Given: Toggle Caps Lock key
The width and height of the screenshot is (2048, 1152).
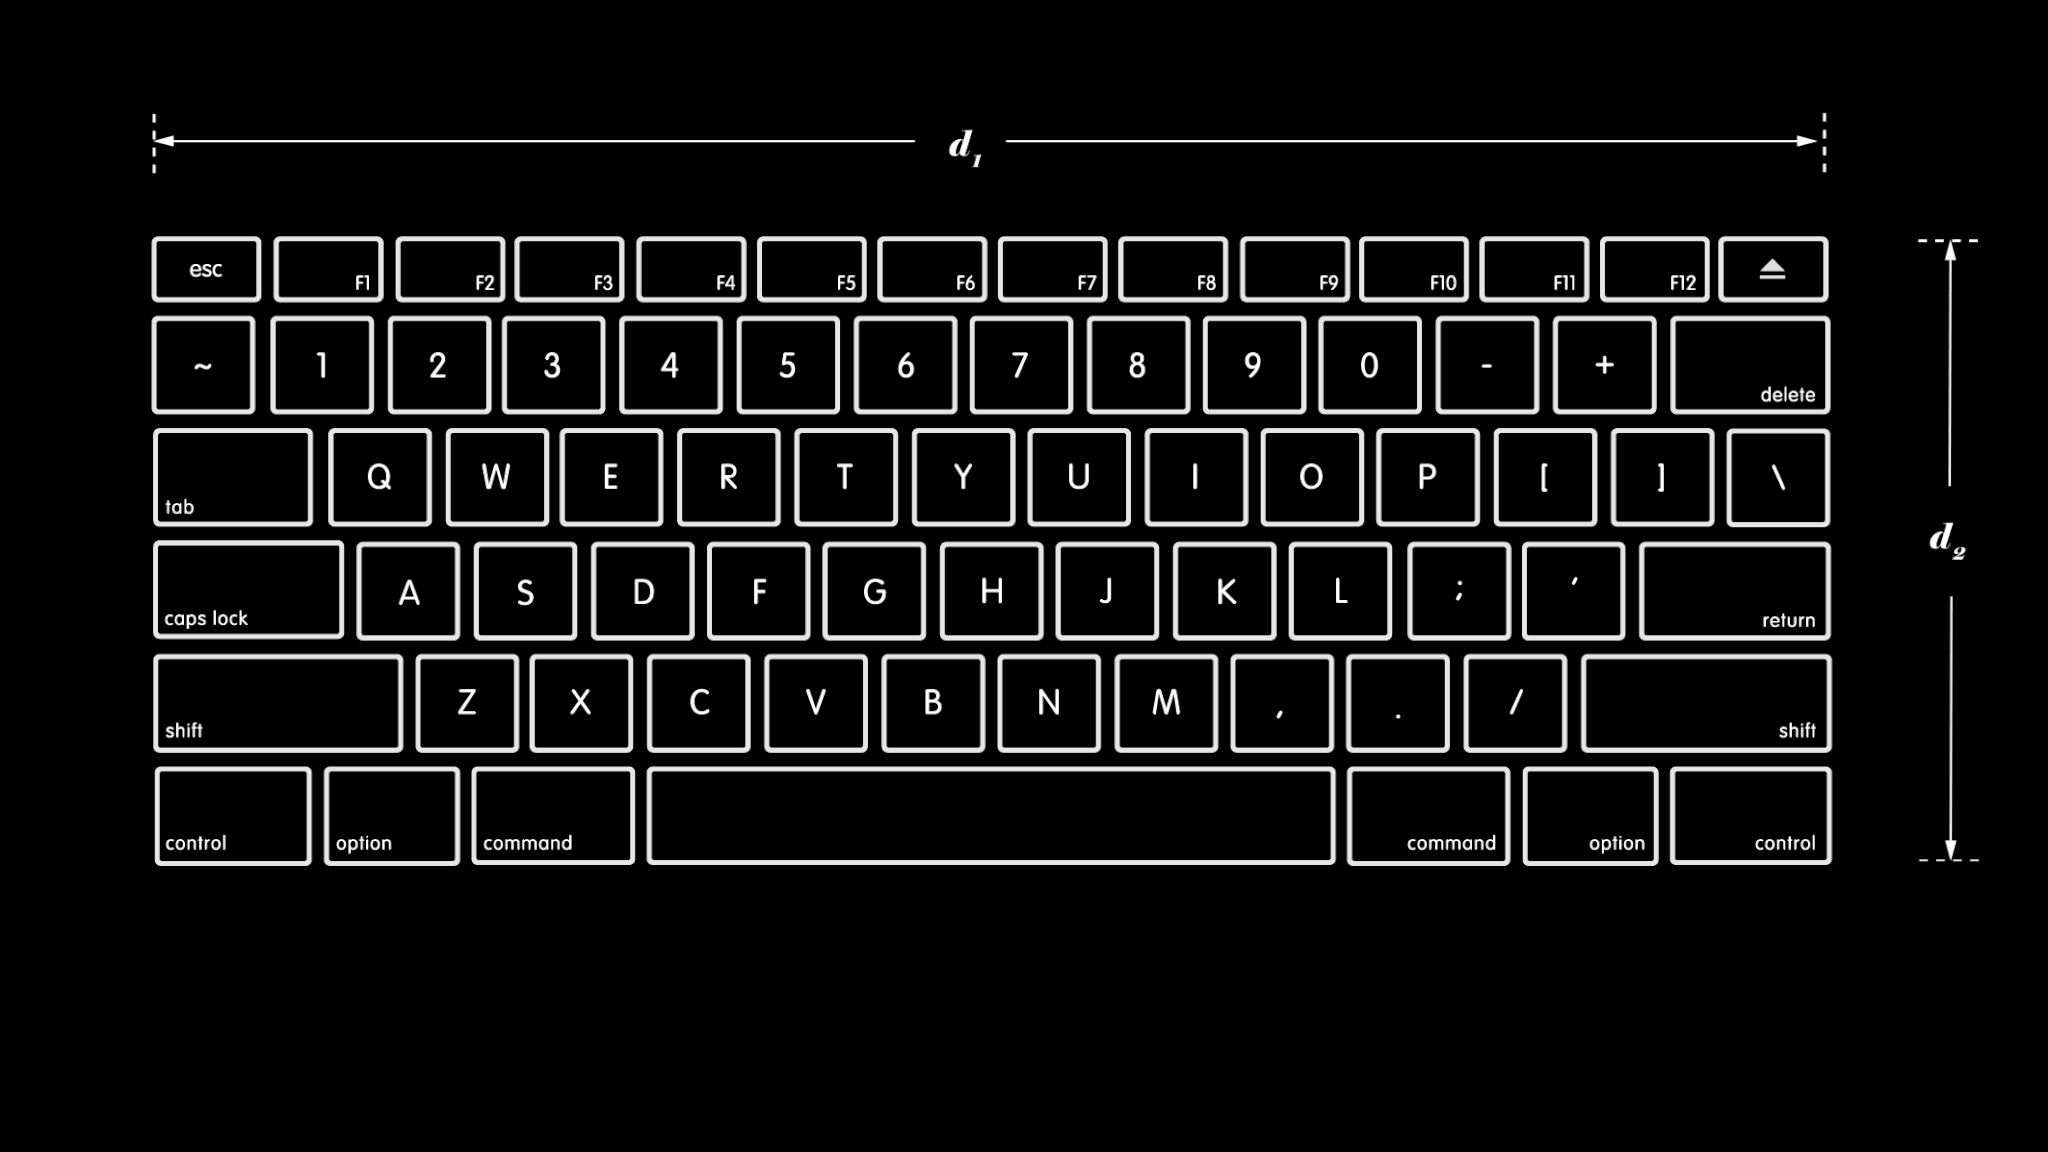Looking at the screenshot, I should click(x=249, y=591).
